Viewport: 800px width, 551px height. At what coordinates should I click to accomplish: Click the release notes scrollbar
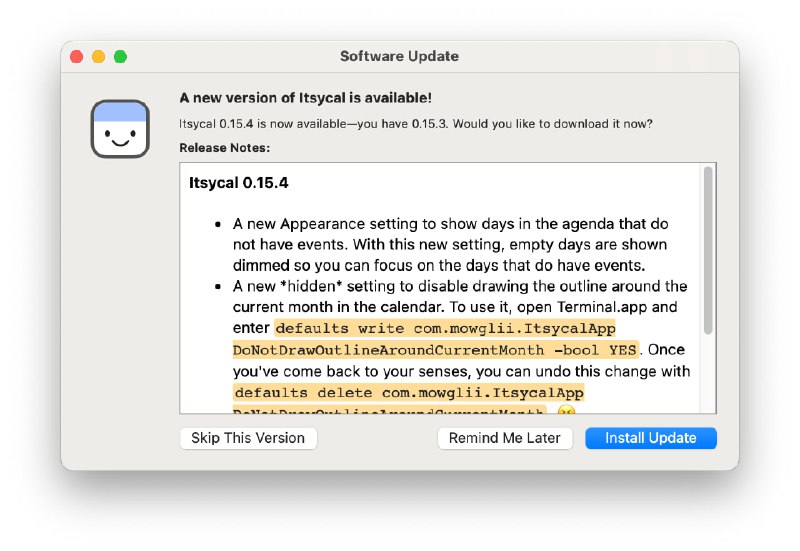pos(708,250)
